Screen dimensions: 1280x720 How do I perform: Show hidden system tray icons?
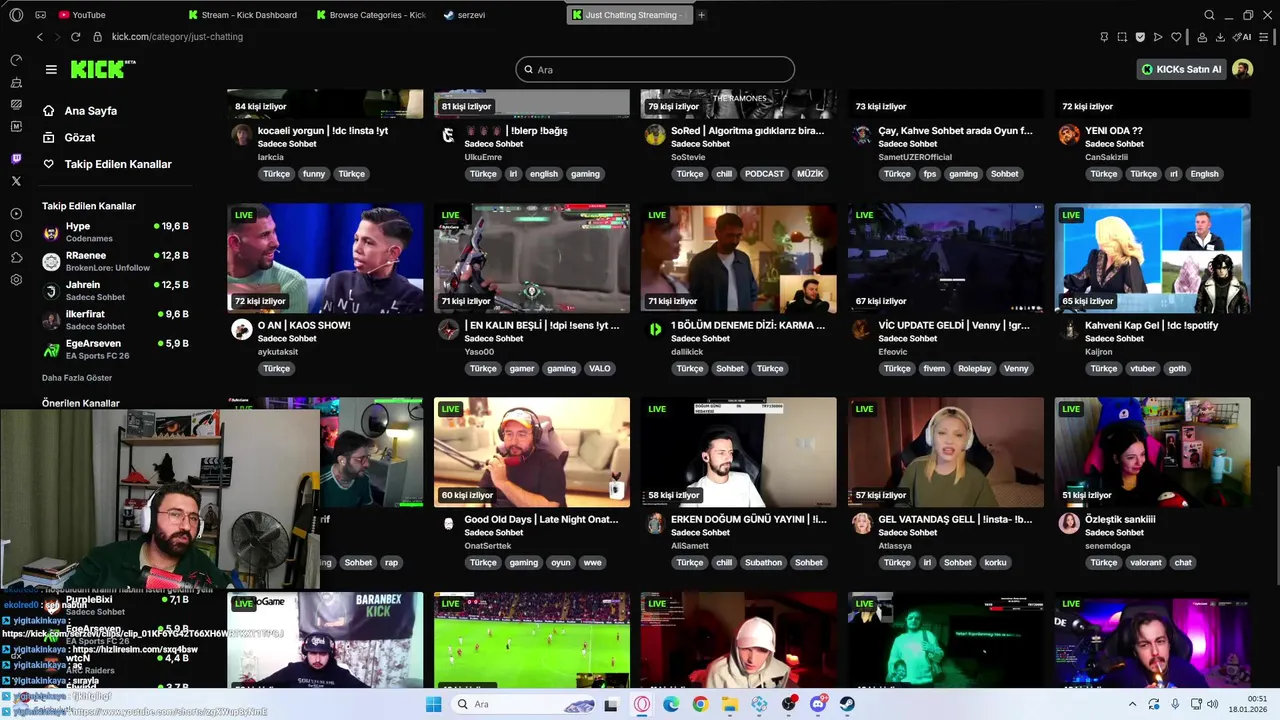(1132, 704)
